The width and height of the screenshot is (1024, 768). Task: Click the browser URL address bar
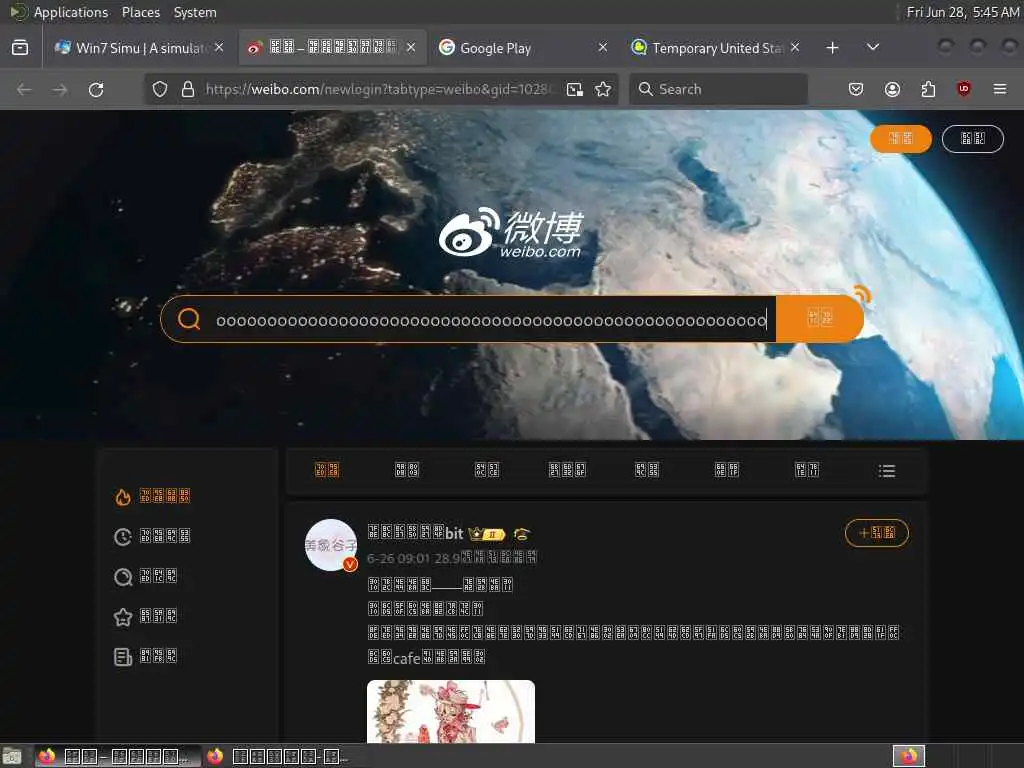click(379, 89)
